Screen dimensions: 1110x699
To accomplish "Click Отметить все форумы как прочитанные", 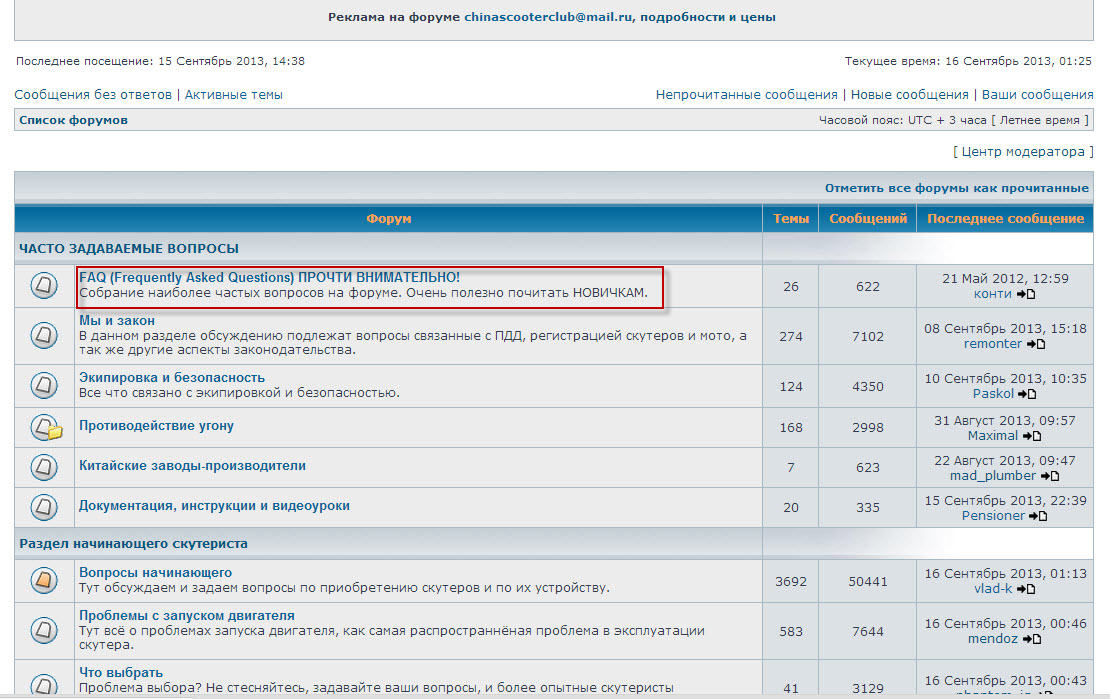I will 956,188.
